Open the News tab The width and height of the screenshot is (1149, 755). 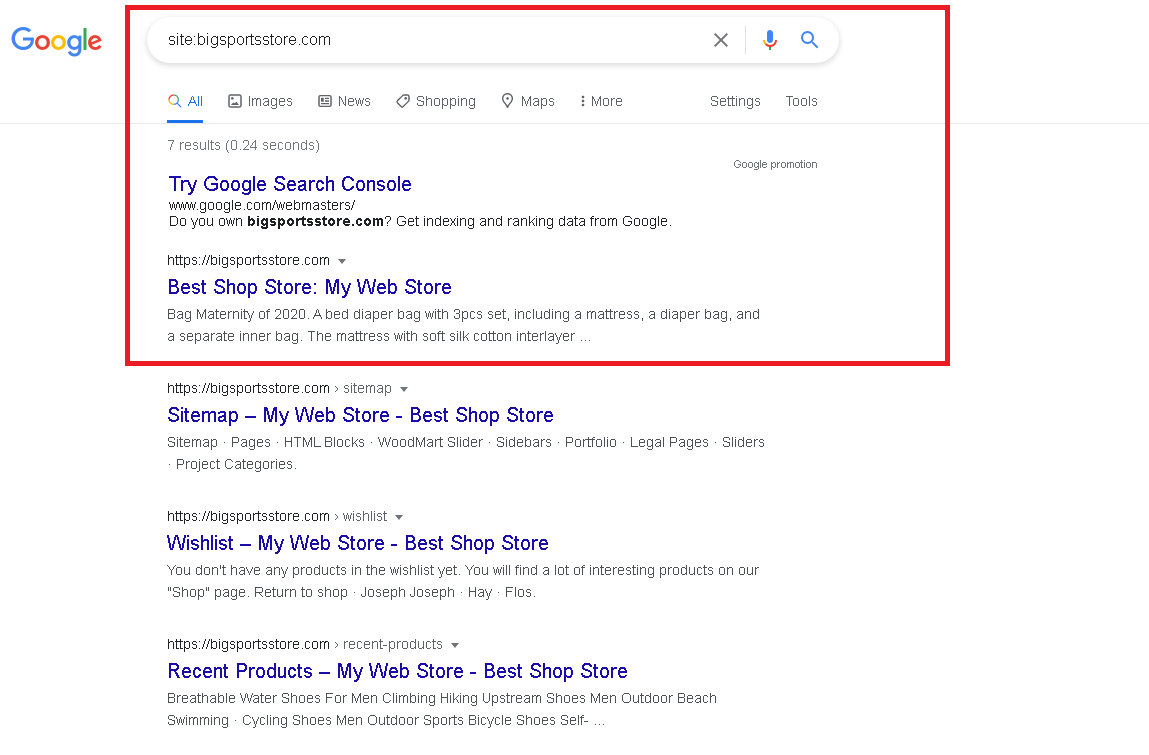(344, 101)
